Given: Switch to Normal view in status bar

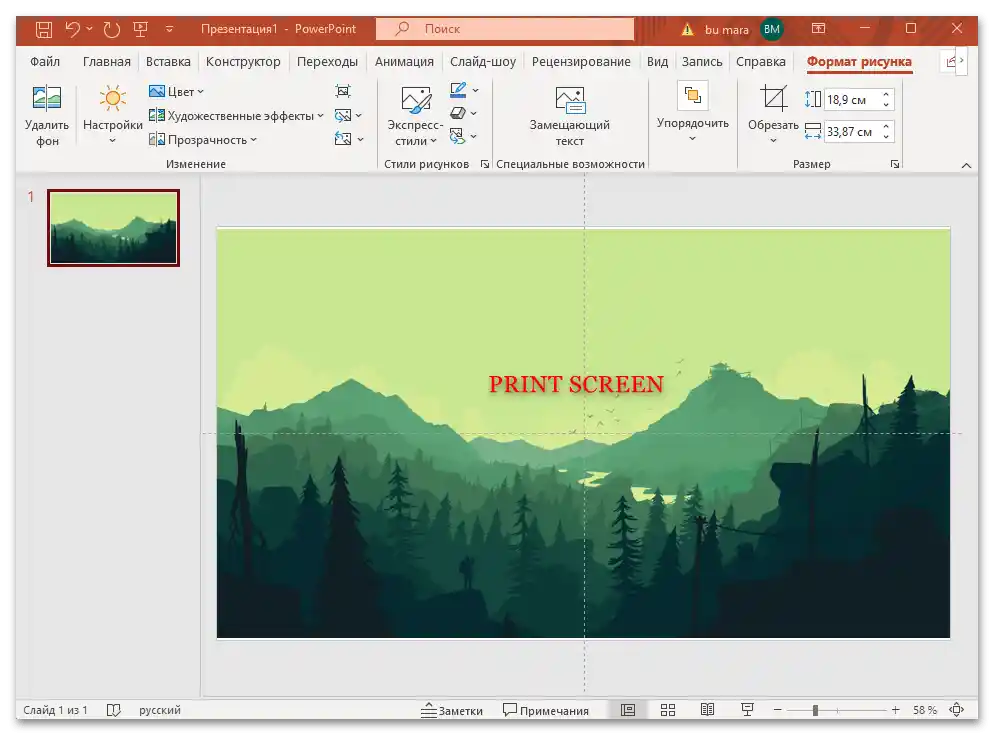Looking at the screenshot, I should pos(628,709).
